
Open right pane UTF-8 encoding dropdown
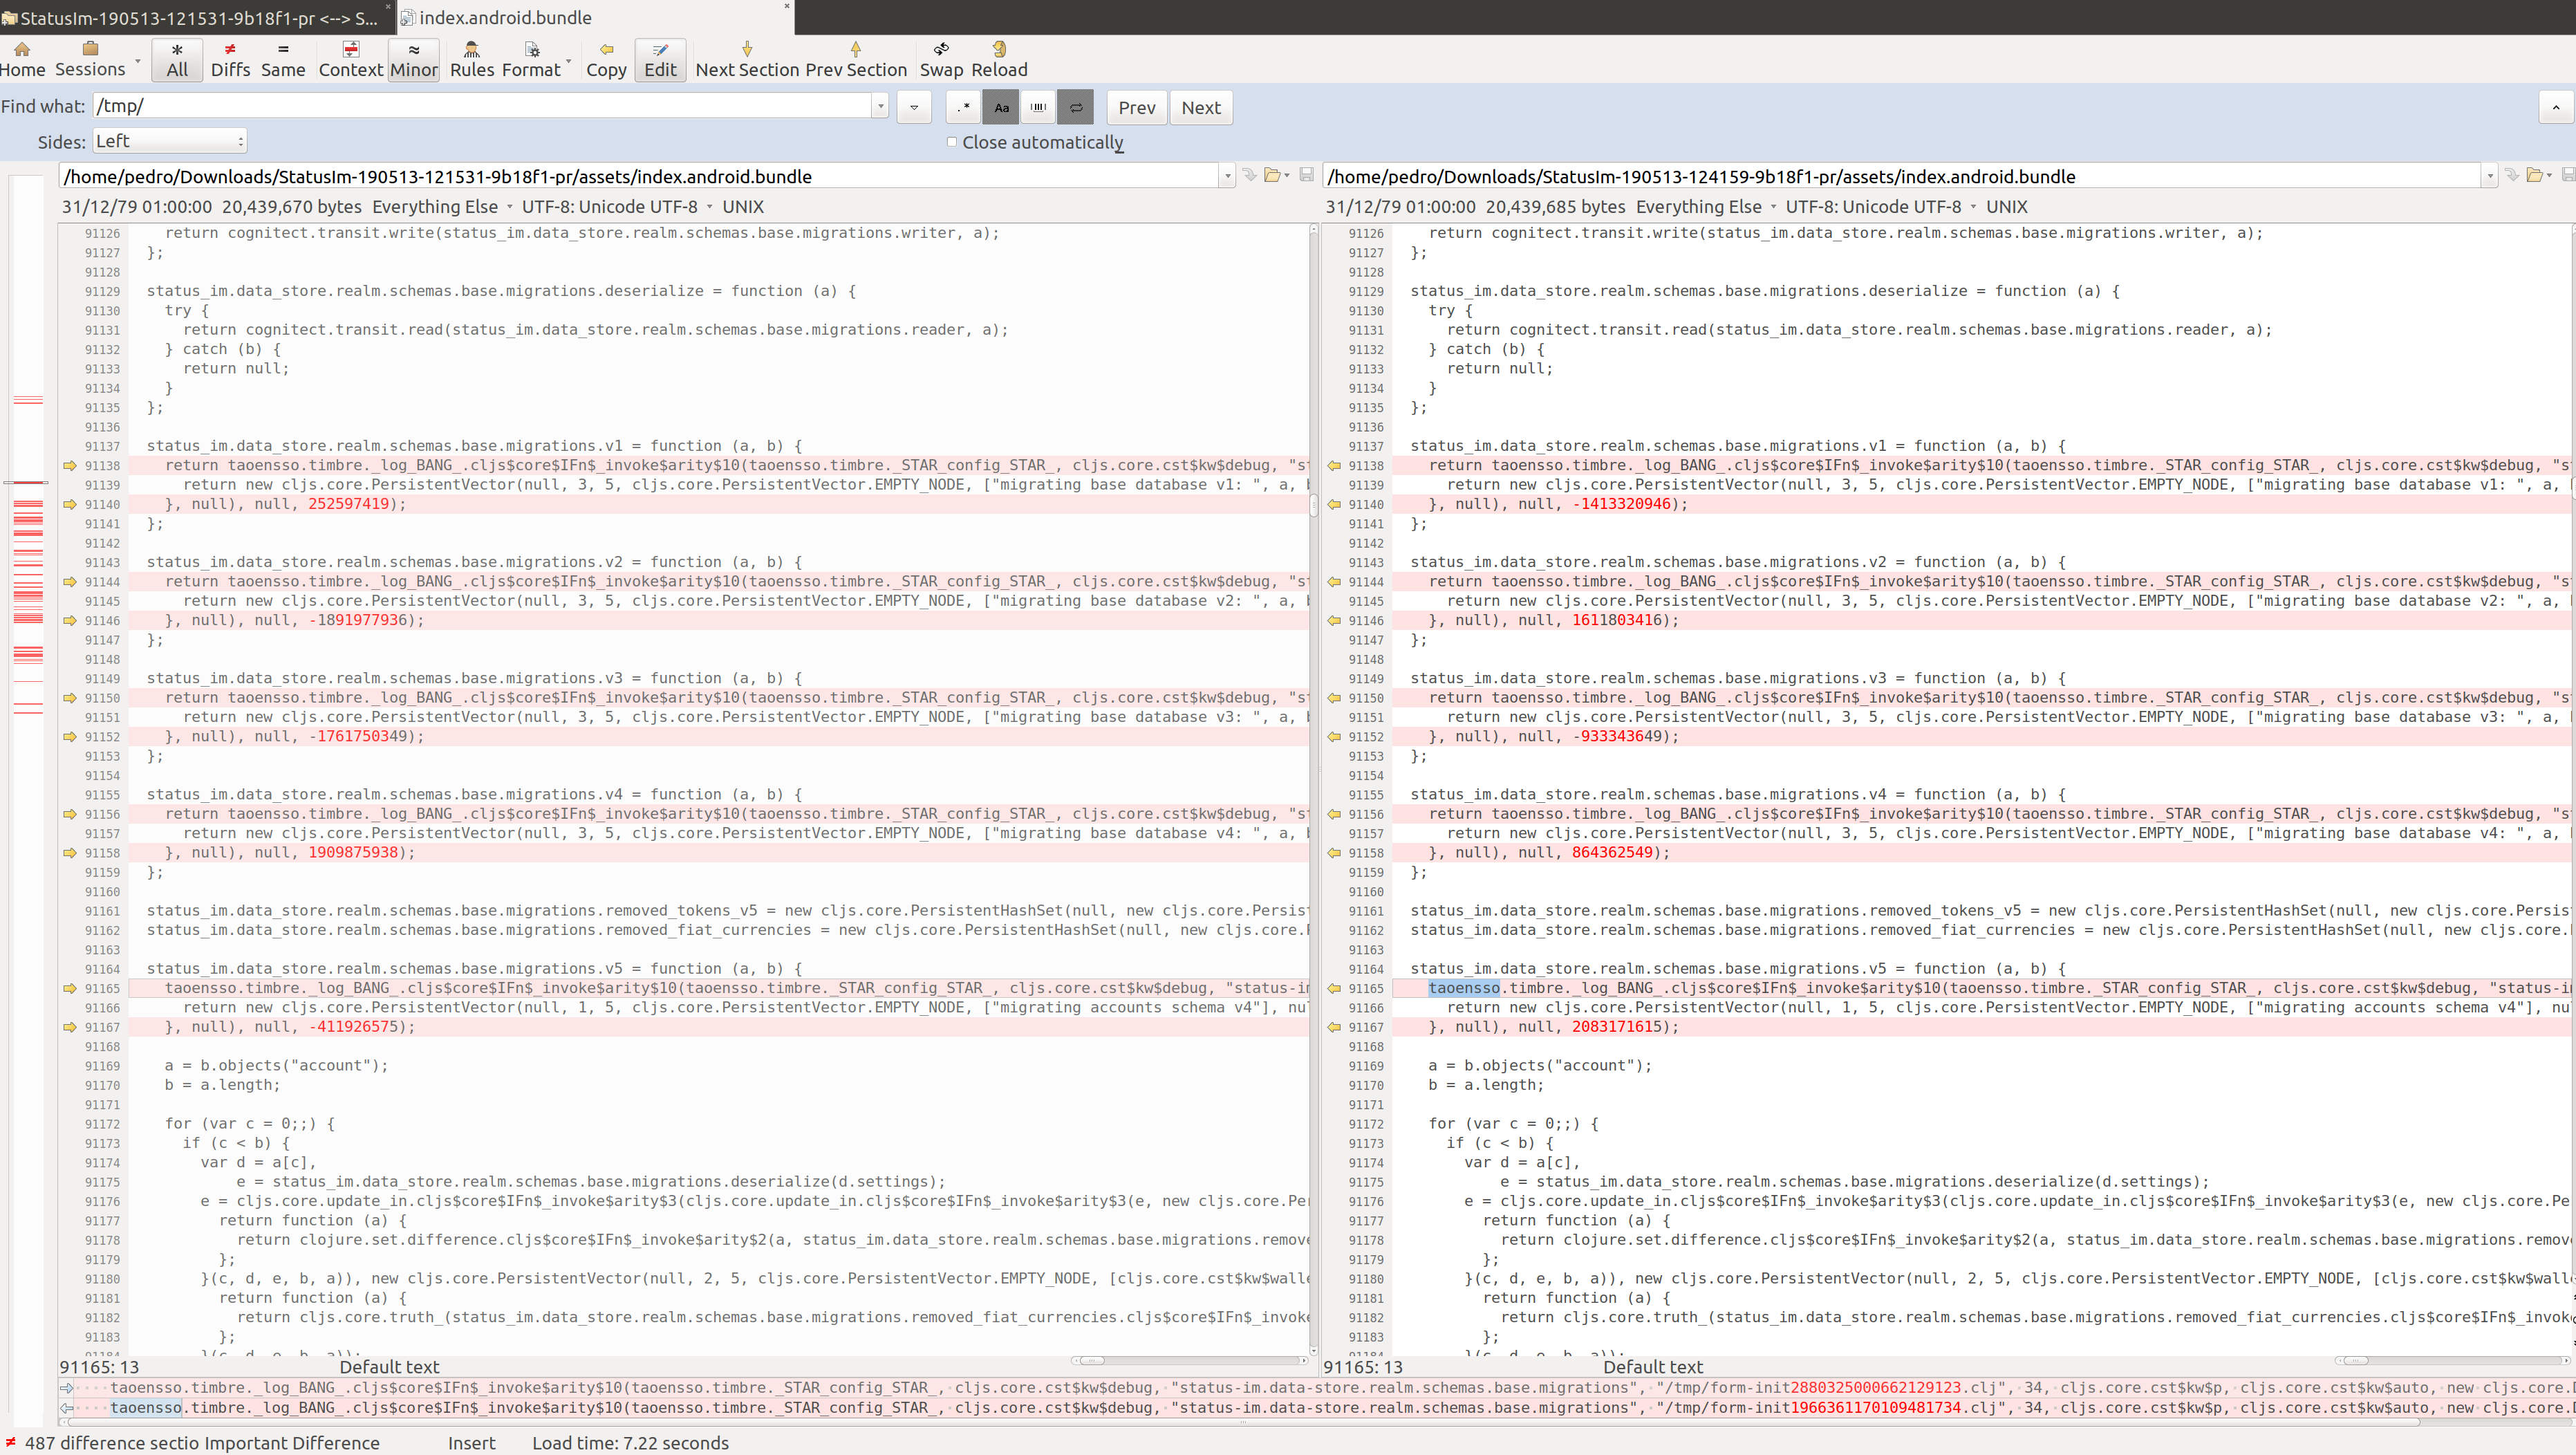pyautogui.click(x=1881, y=206)
